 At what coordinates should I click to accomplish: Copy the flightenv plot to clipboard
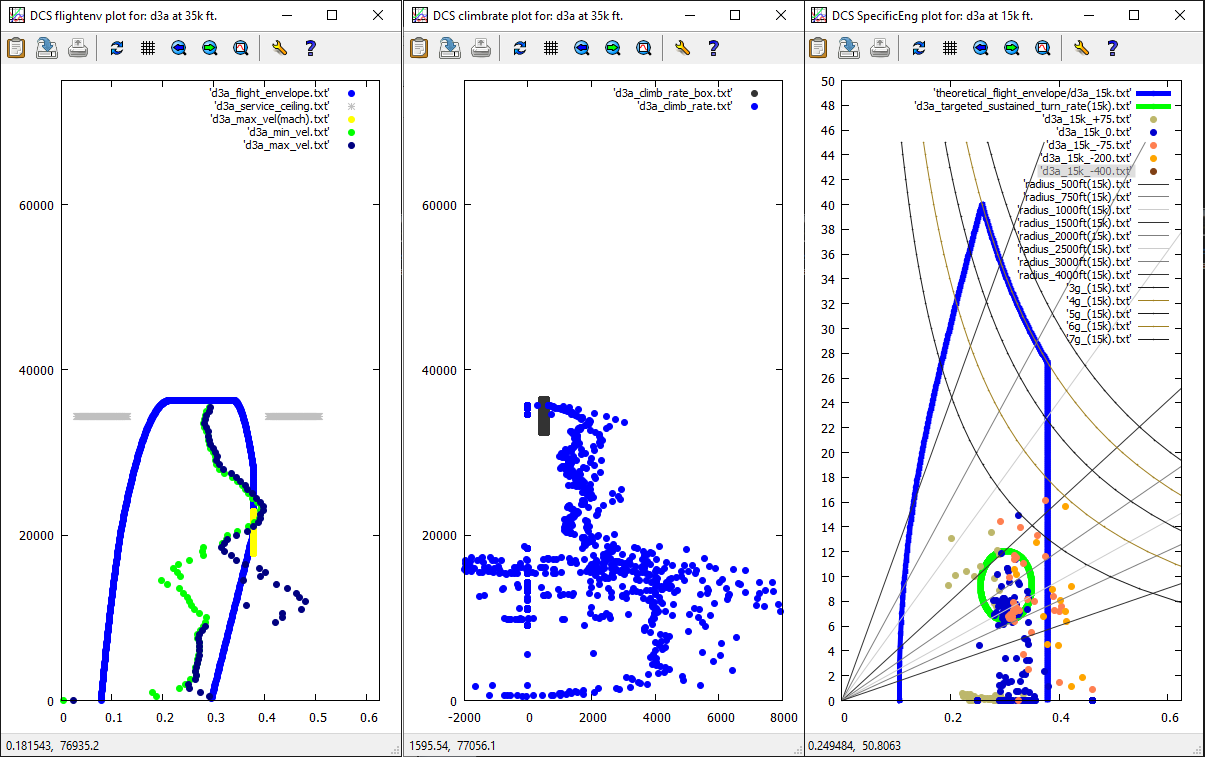tap(16, 48)
